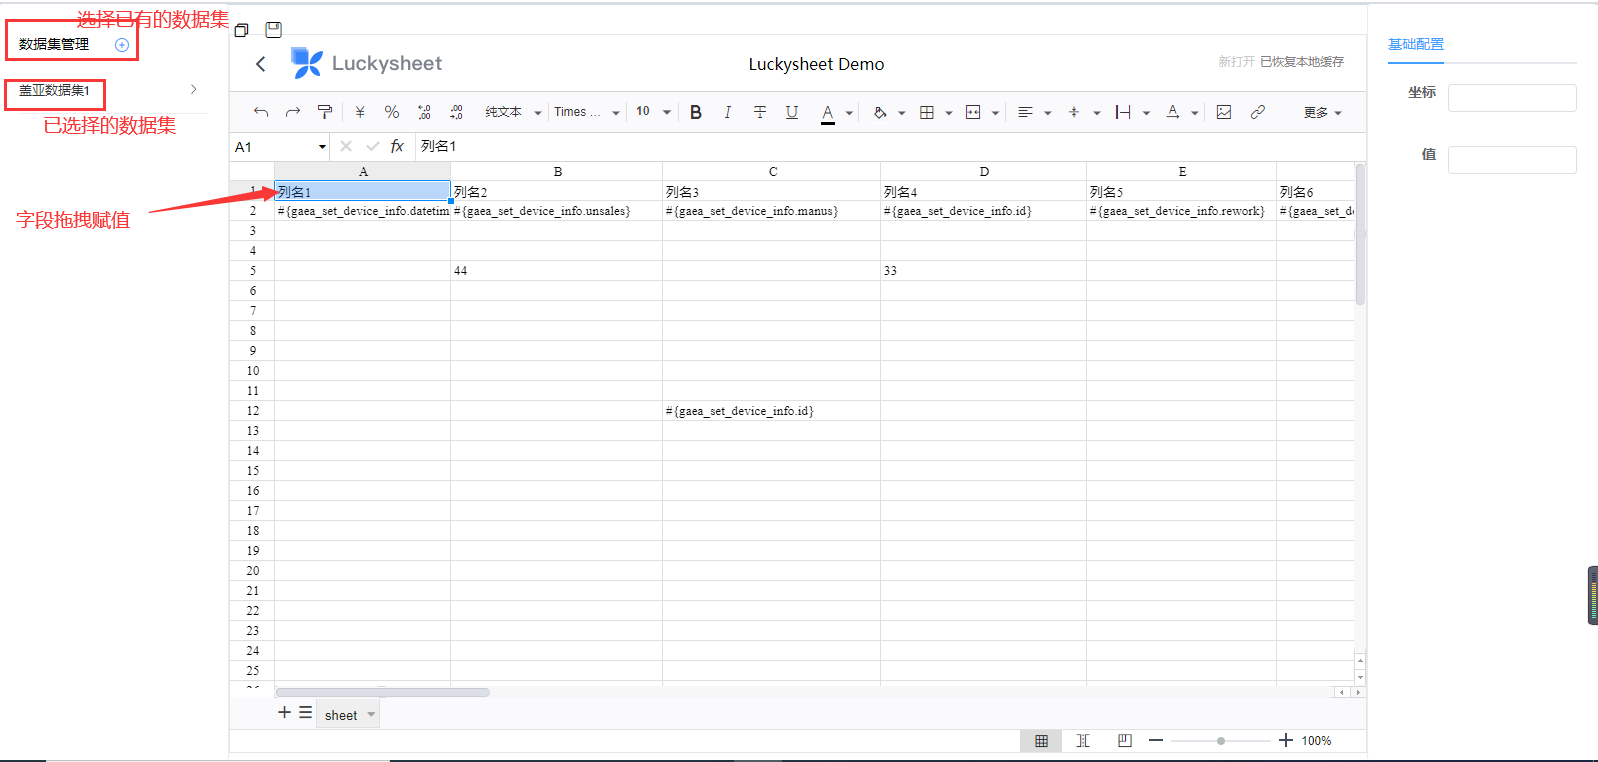The width and height of the screenshot is (1598, 762).
Task: Click the 坐标 input field
Action: 1511,98
